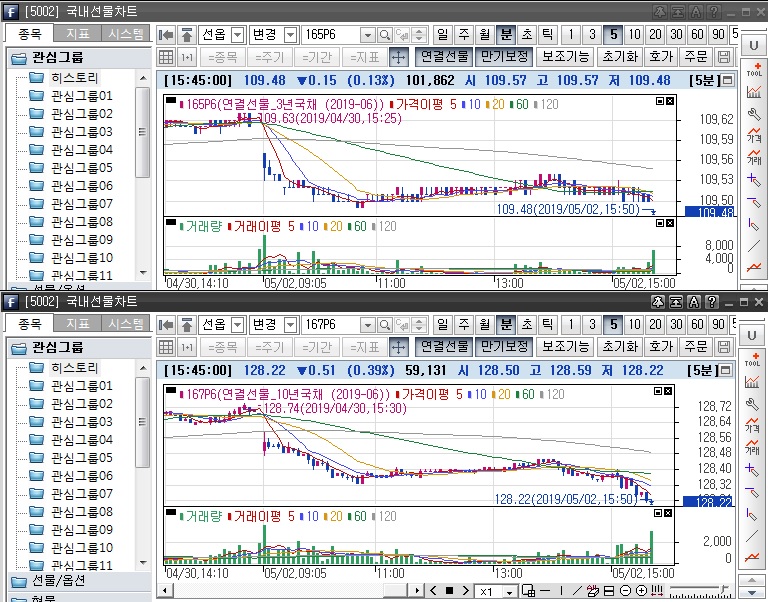
Task: Click 초기화 button in the 165P6 window
Action: click(620, 57)
